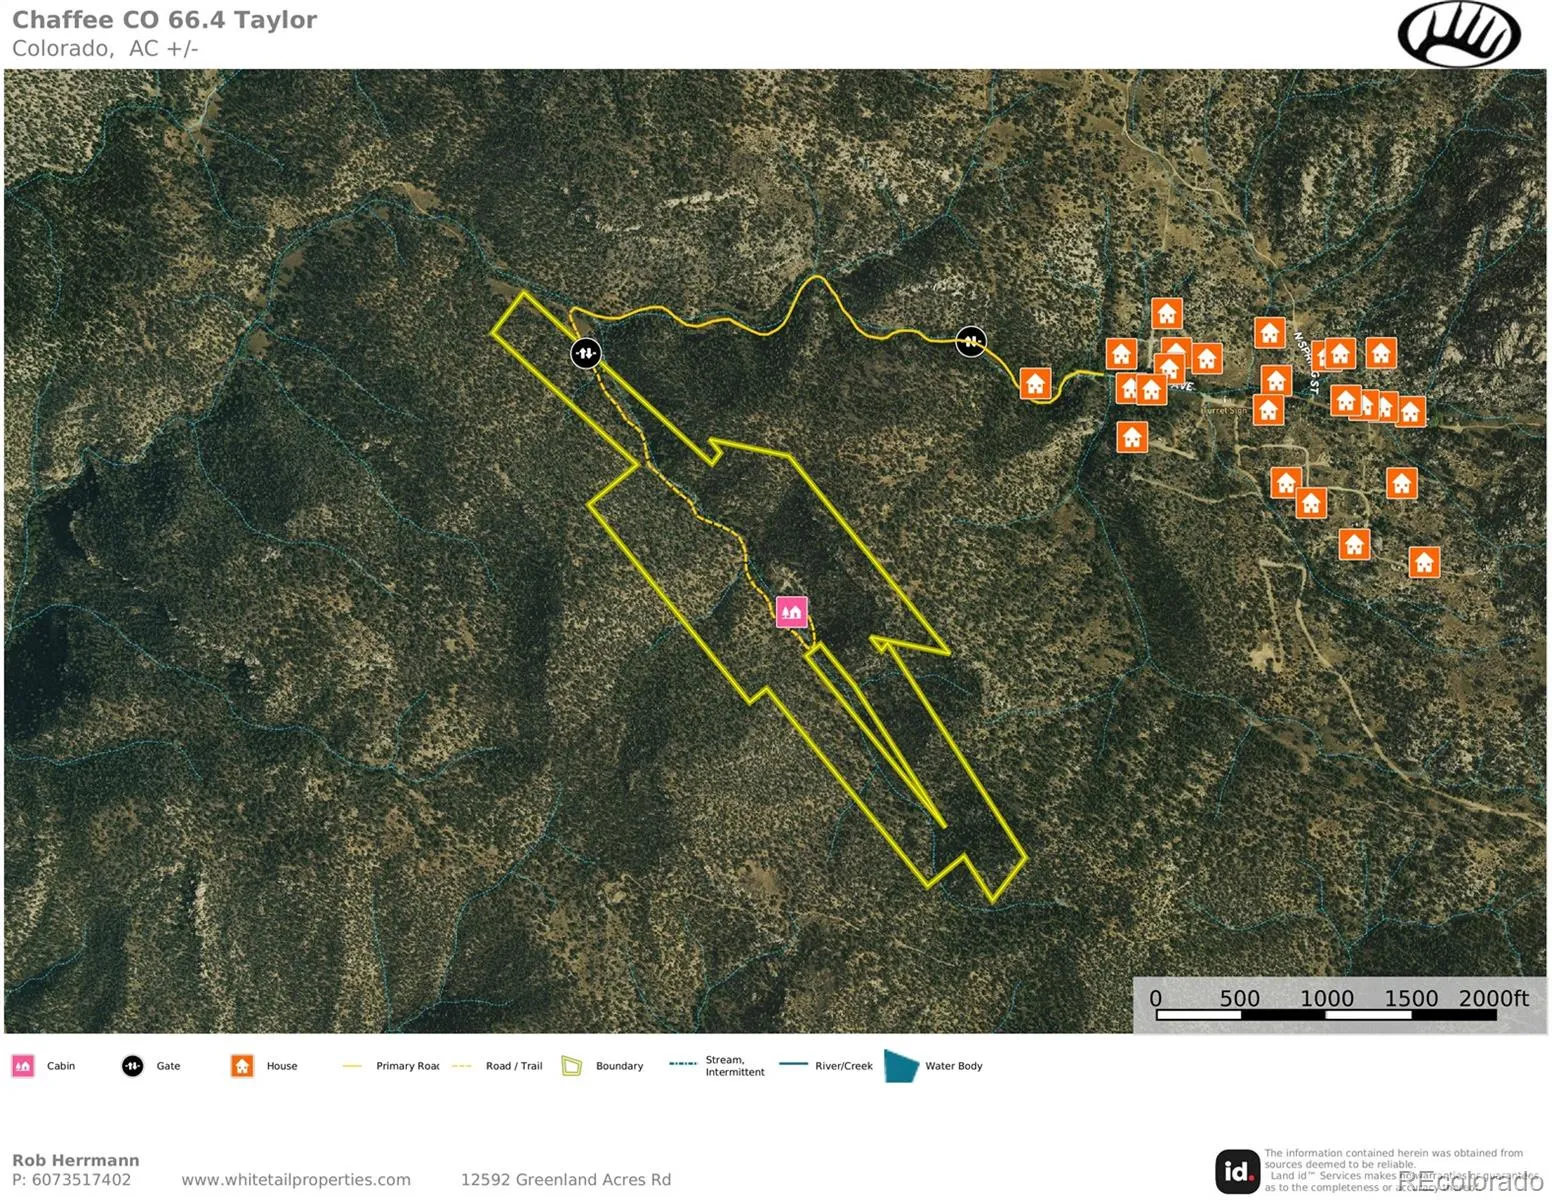
Task: Click the Land id logo at bottom right
Action: 1237,1171
